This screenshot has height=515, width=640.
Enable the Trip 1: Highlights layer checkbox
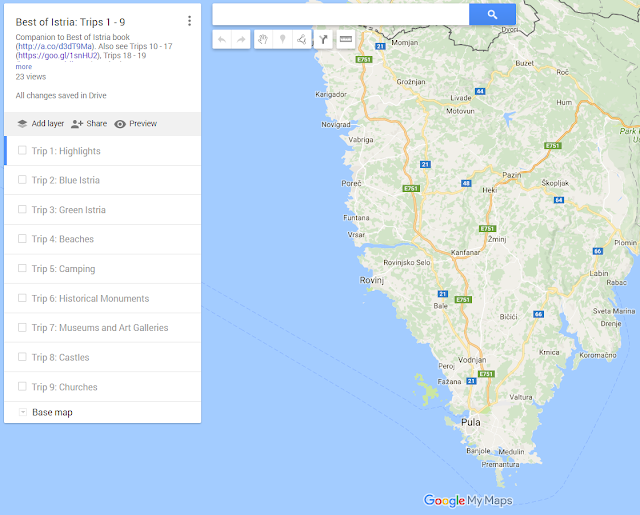tap(22, 151)
